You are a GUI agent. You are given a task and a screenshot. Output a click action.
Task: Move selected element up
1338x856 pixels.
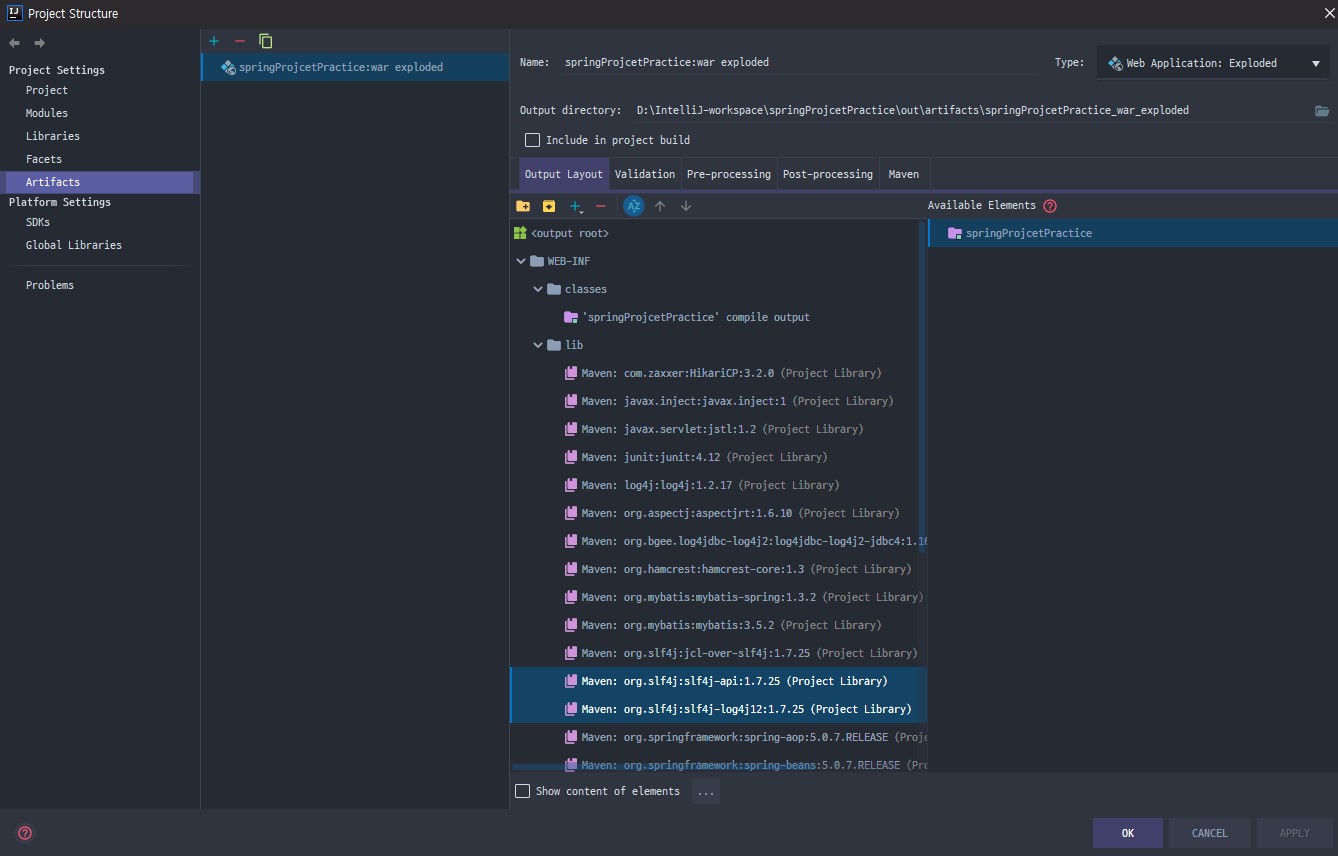[660, 206]
